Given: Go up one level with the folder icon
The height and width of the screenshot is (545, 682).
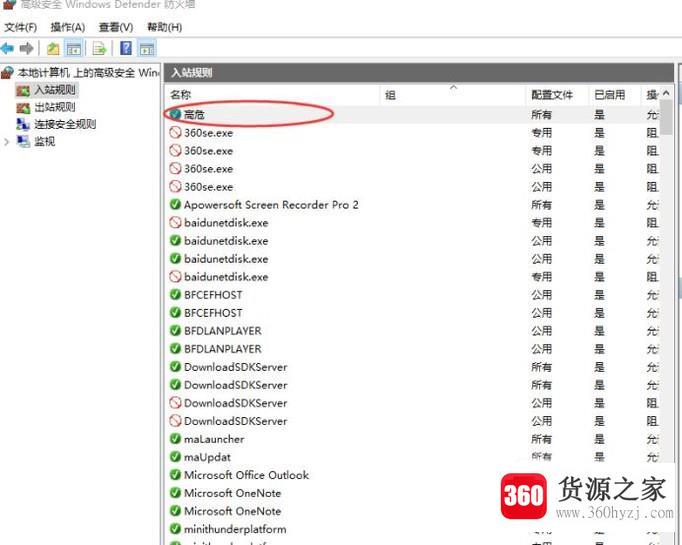Looking at the screenshot, I should coord(53,48).
